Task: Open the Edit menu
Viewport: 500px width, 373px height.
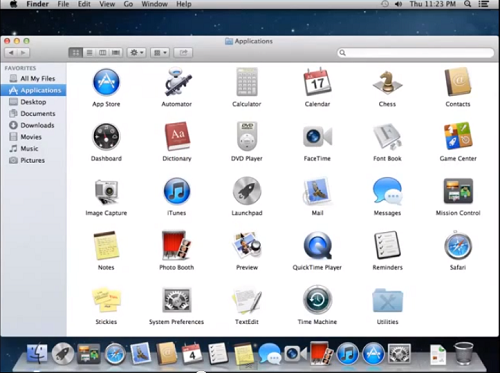Action: pyautogui.click(x=84, y=4)
